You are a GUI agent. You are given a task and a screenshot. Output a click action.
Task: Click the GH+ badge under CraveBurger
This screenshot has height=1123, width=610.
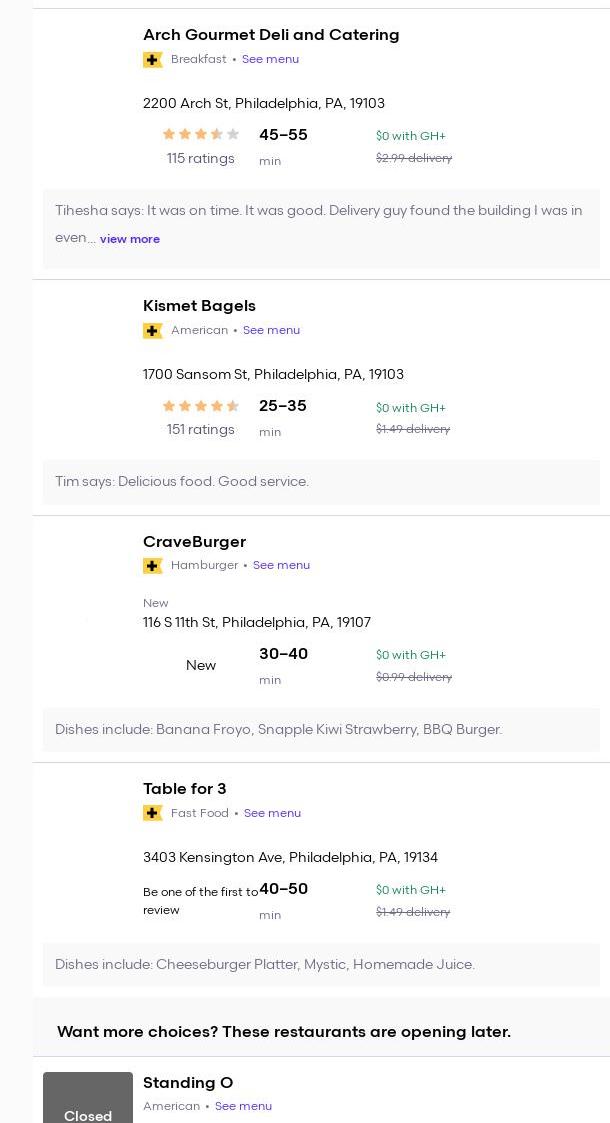click(x=153, y=566)
